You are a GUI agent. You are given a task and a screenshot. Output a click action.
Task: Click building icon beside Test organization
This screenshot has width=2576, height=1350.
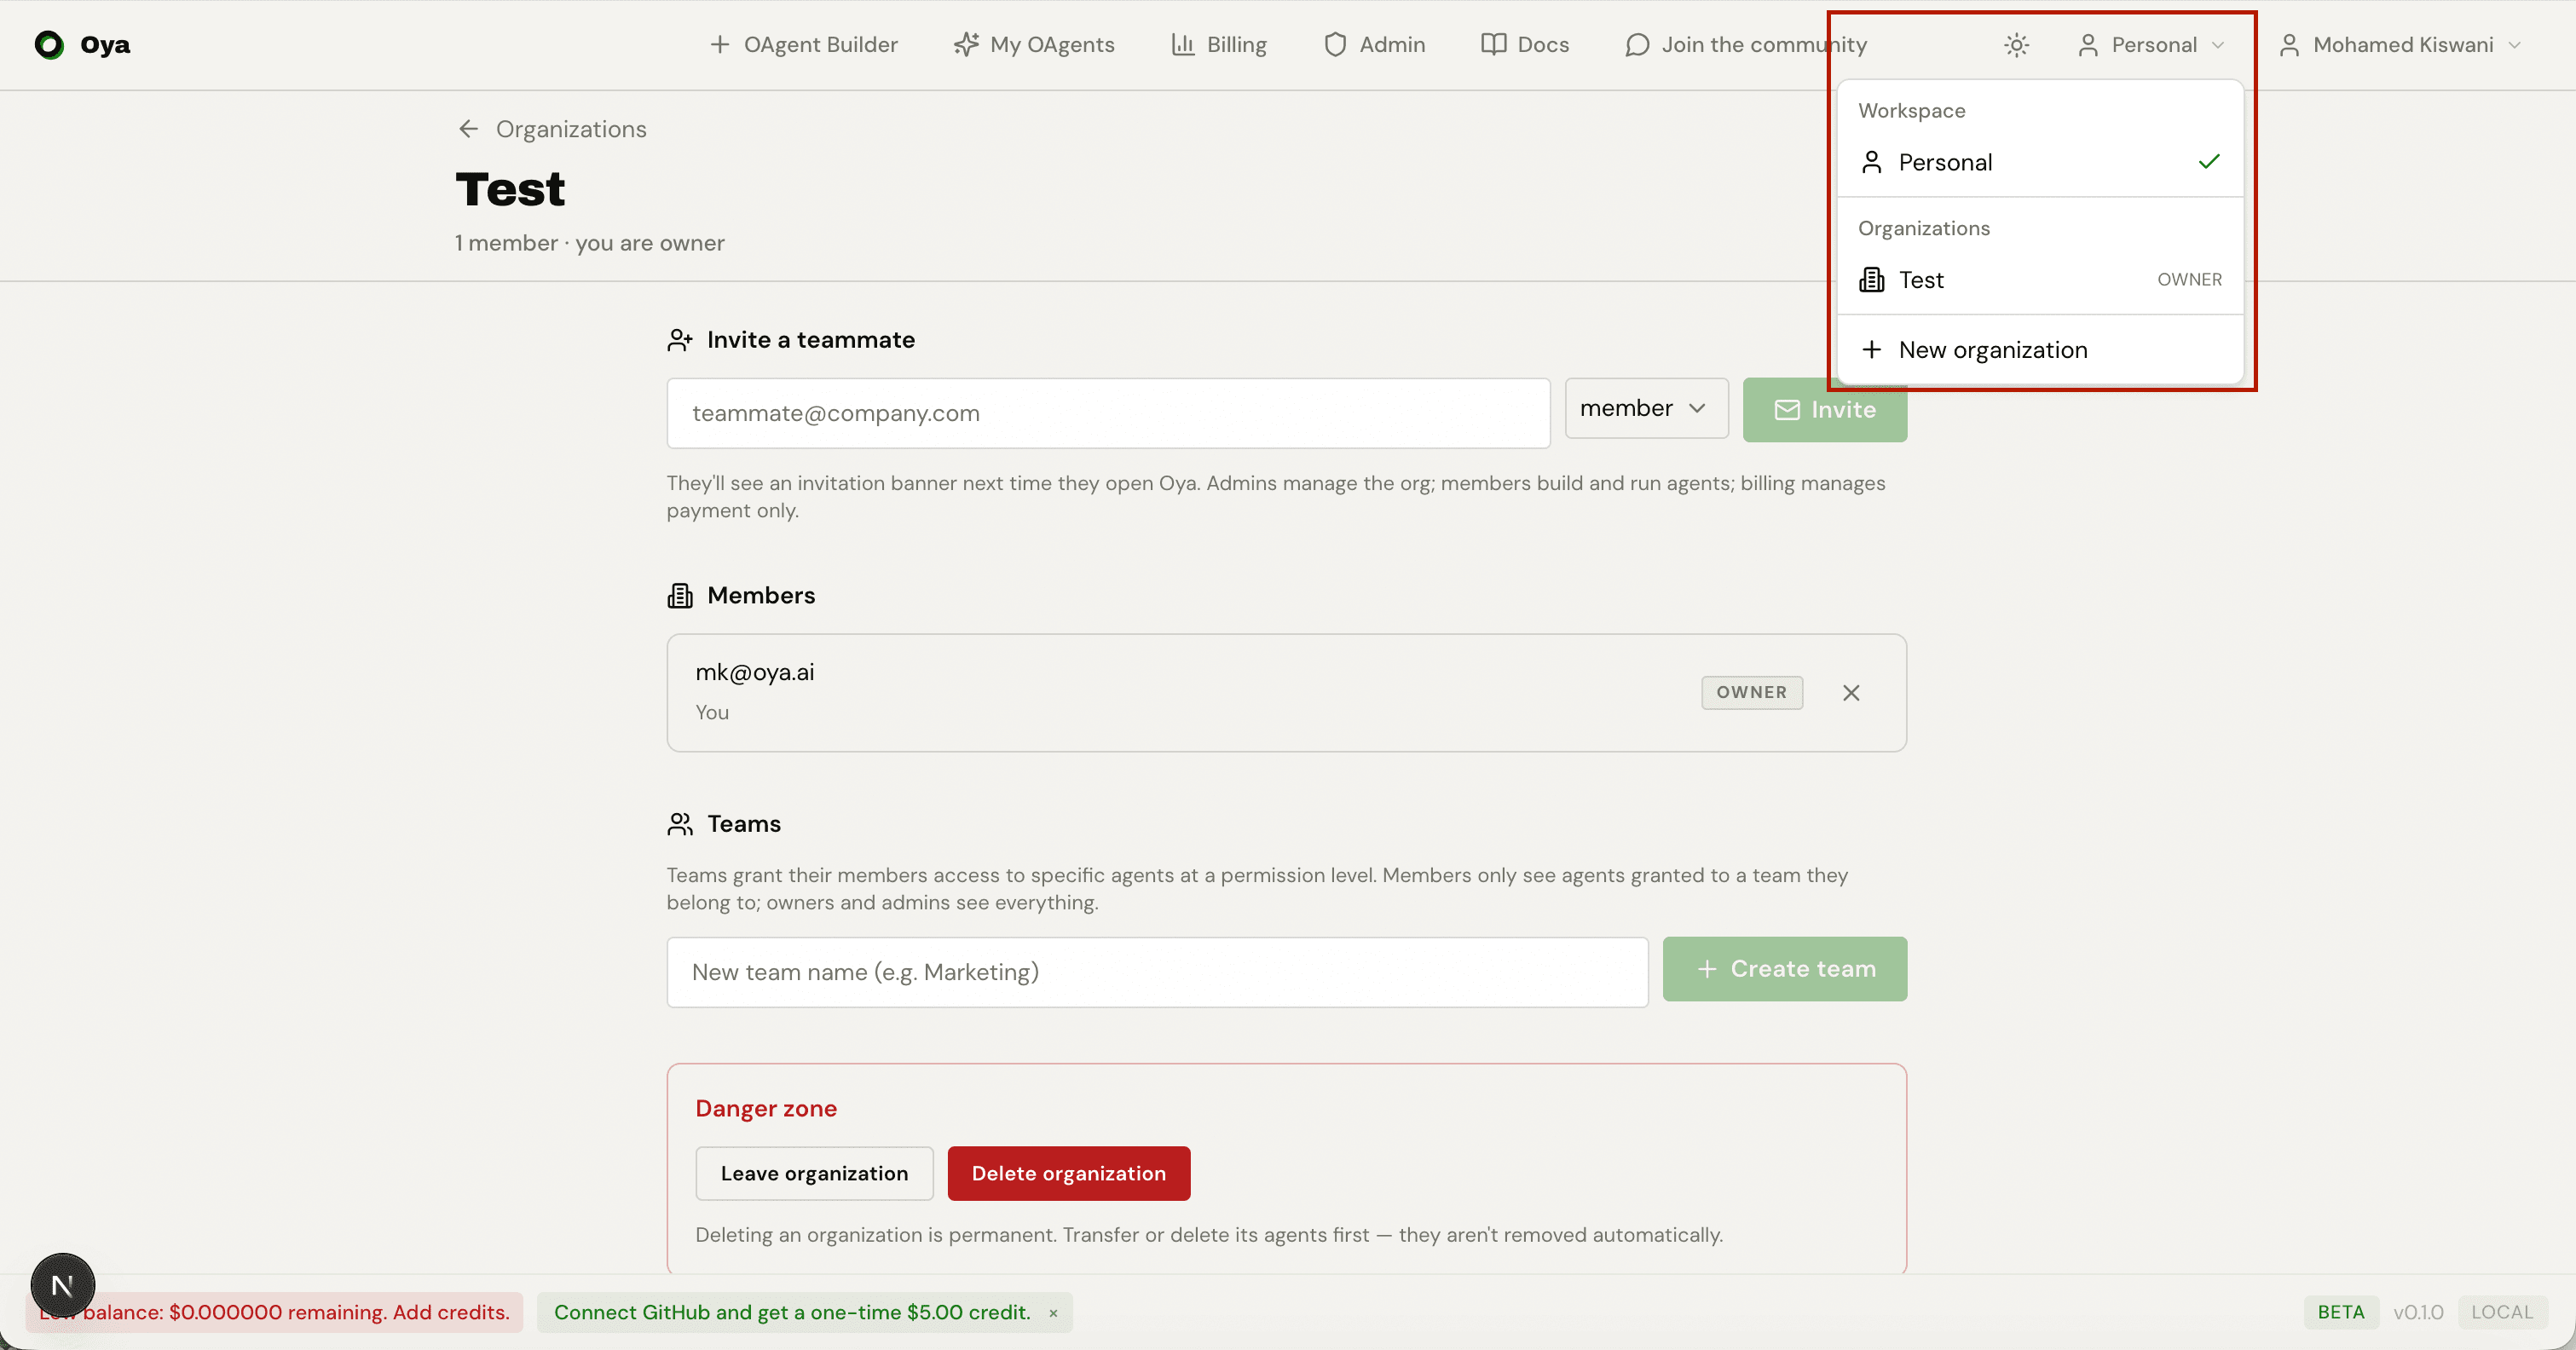[x=1872, y=280]
